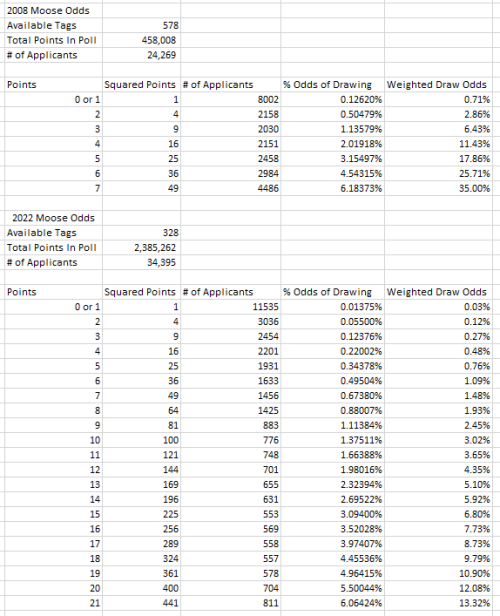Select the 35.00% weighted draw odds cell
Viewport: 500px width, 616px height.
click(x=438, y=189)
